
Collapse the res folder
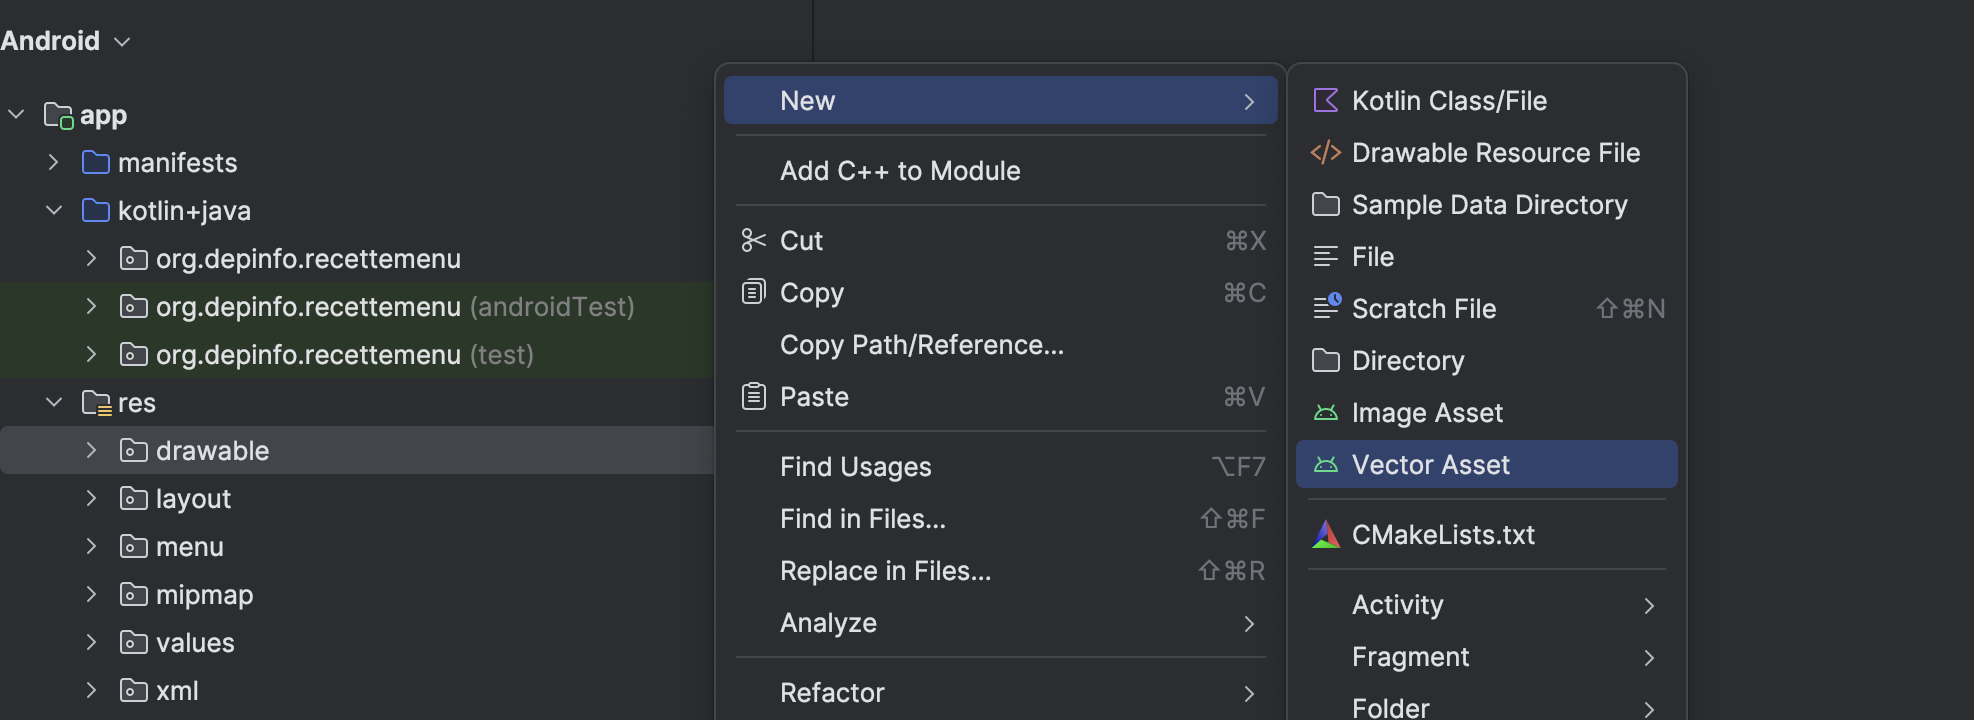54,402
